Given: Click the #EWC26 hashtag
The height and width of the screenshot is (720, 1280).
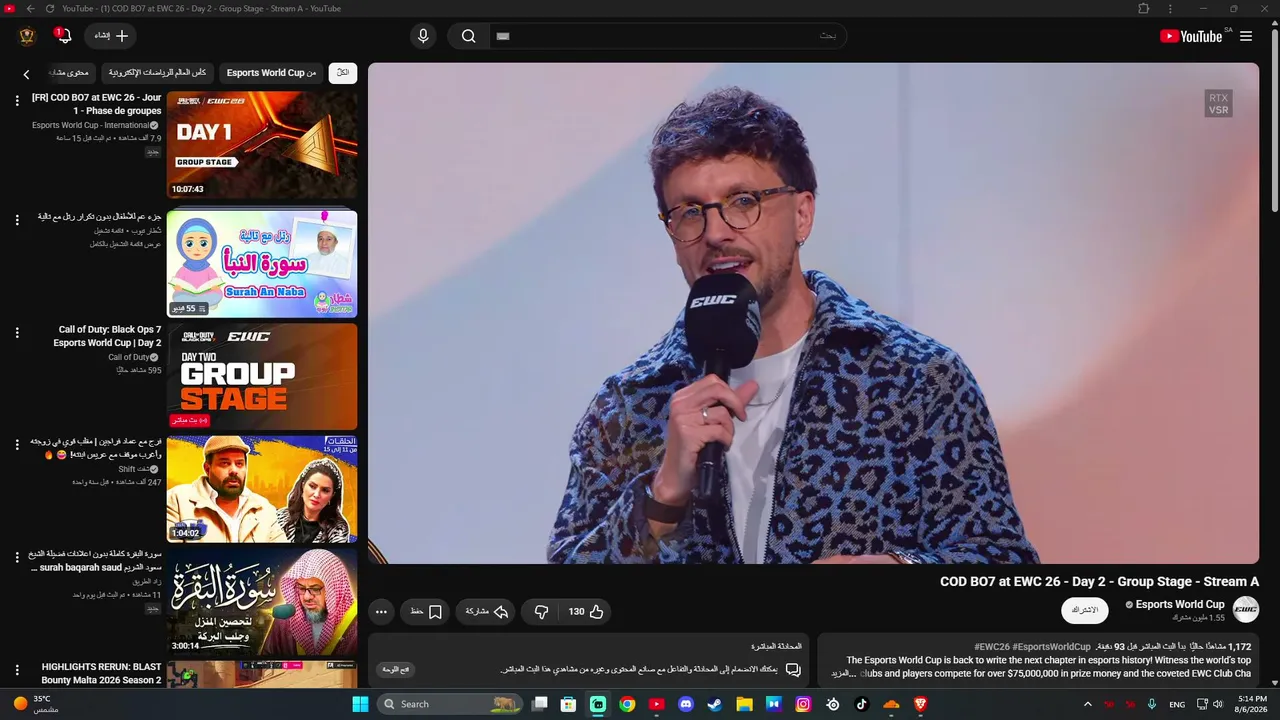Looking at the screenshot, I should 992,647.
